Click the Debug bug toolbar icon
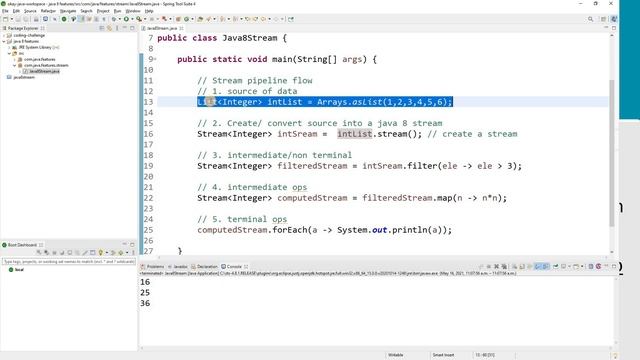640x360 pixels. click(x=114, y=19)
